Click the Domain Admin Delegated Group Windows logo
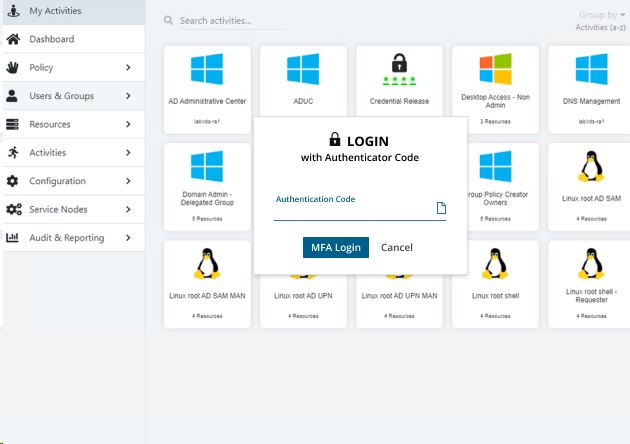The width and height of the screenshot is (630, 444). [x=207, y=166]
